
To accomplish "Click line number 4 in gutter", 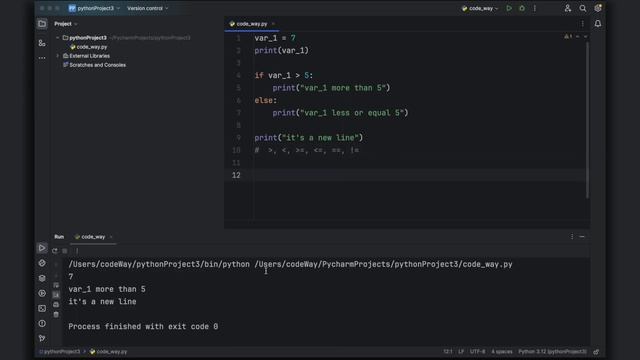I will click(238, 76).
